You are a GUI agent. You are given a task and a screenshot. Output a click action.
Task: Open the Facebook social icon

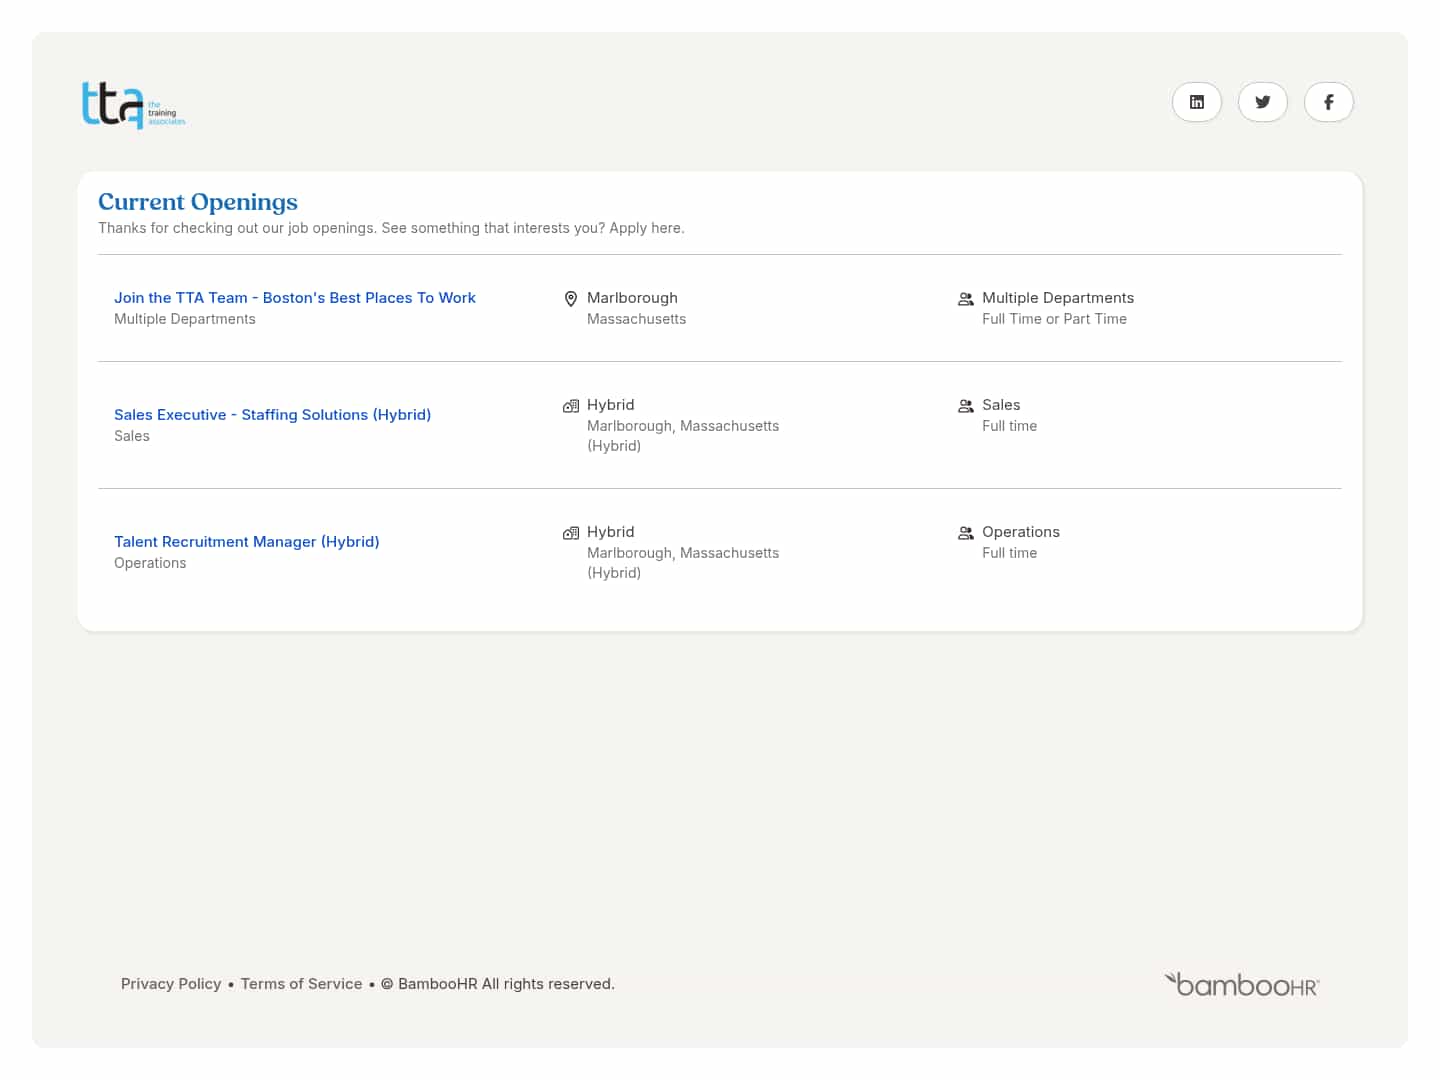(1329, 102)
